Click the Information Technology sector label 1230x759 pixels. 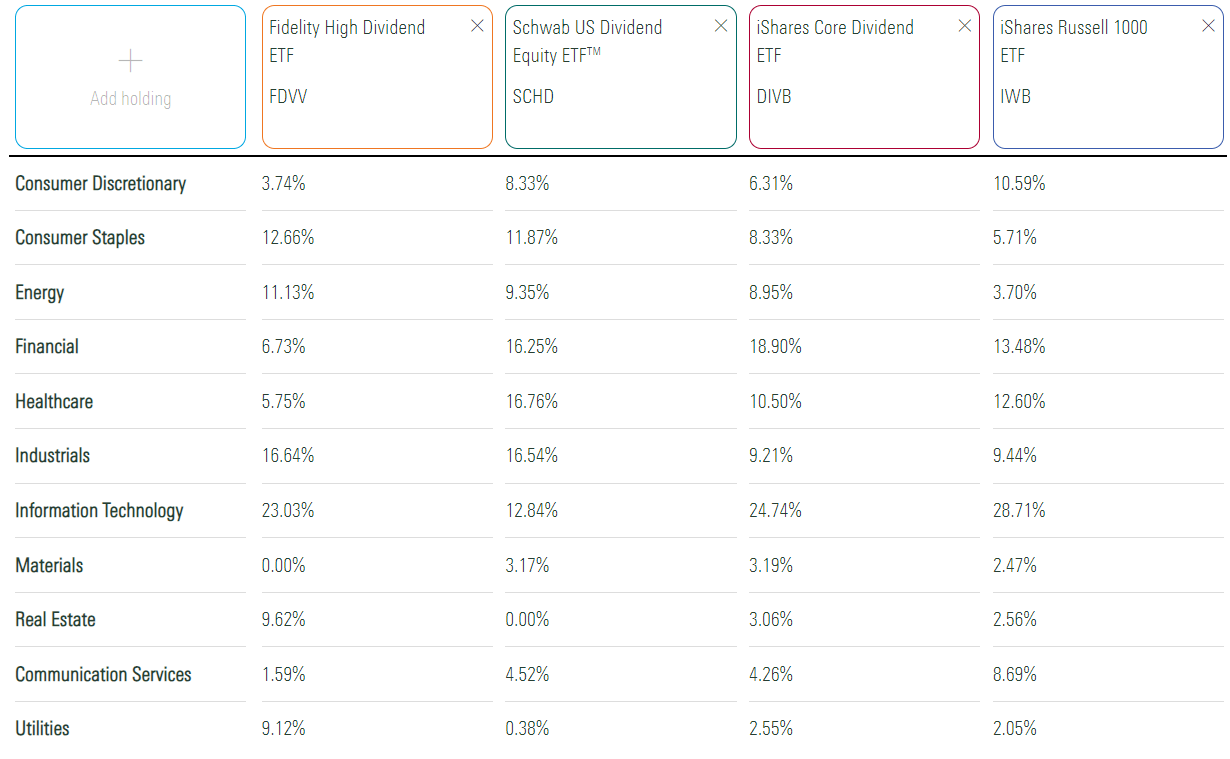click(99, 510)
